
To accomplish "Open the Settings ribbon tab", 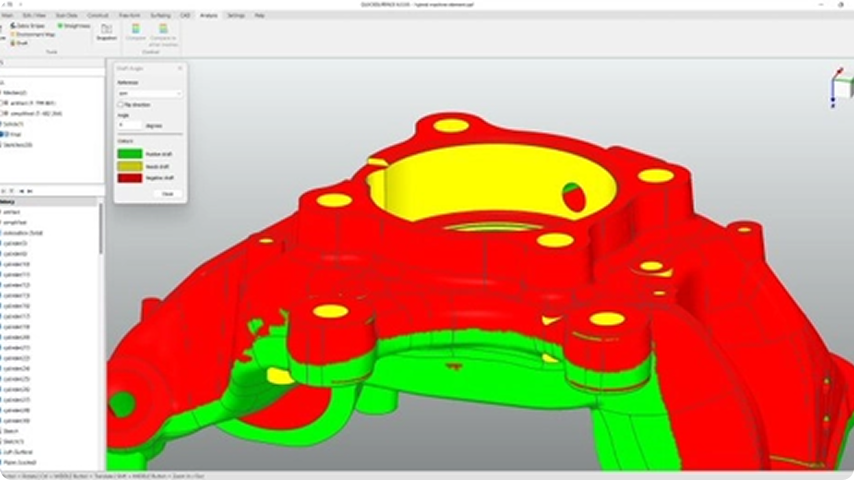I will point(235,16).
